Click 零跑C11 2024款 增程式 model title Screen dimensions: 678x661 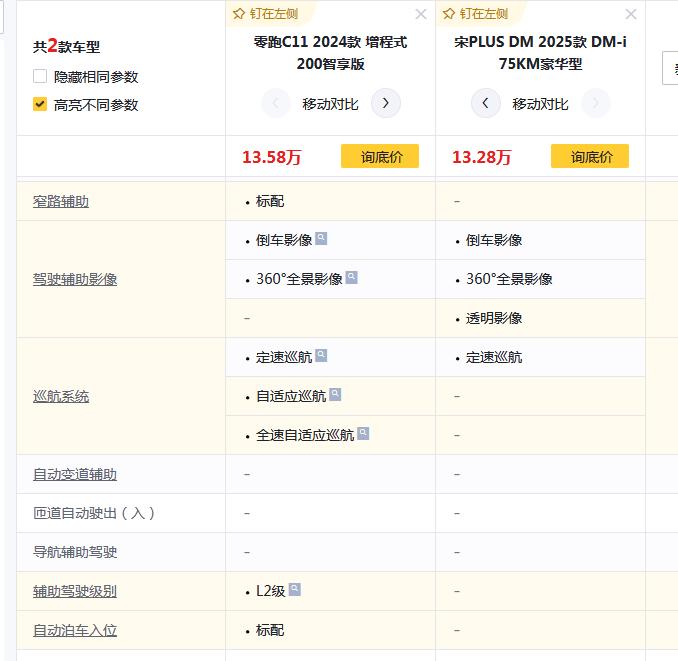coord(330,53)
